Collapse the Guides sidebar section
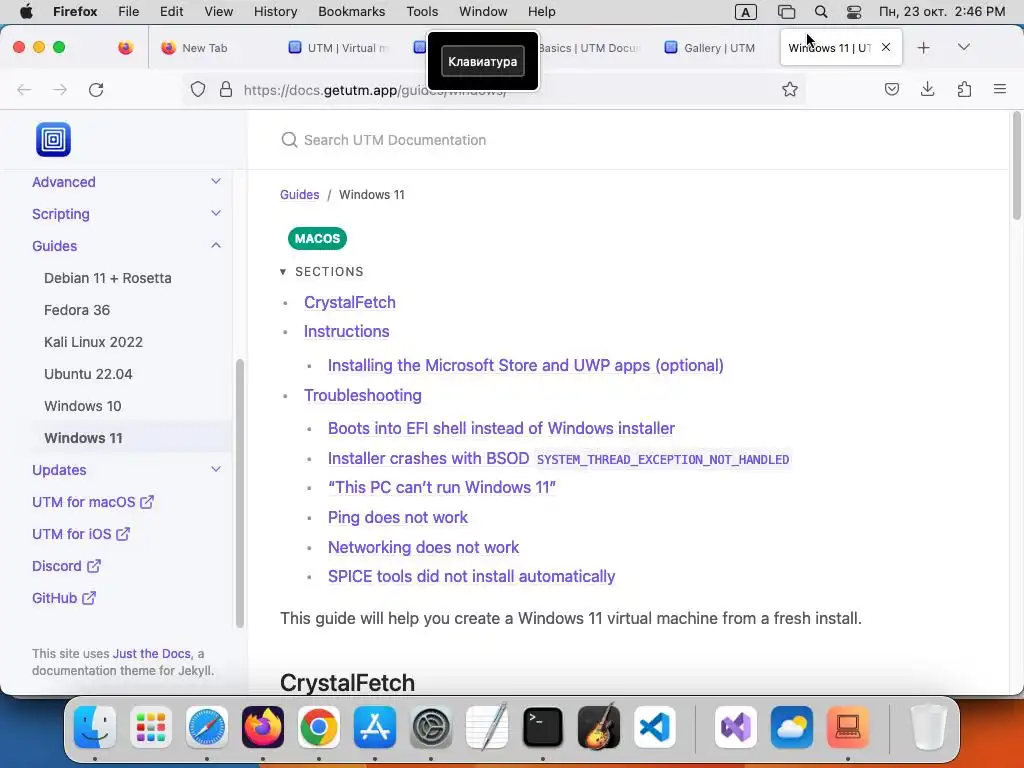This screenshot has height=768, width=1024. [x=216, y=246]
